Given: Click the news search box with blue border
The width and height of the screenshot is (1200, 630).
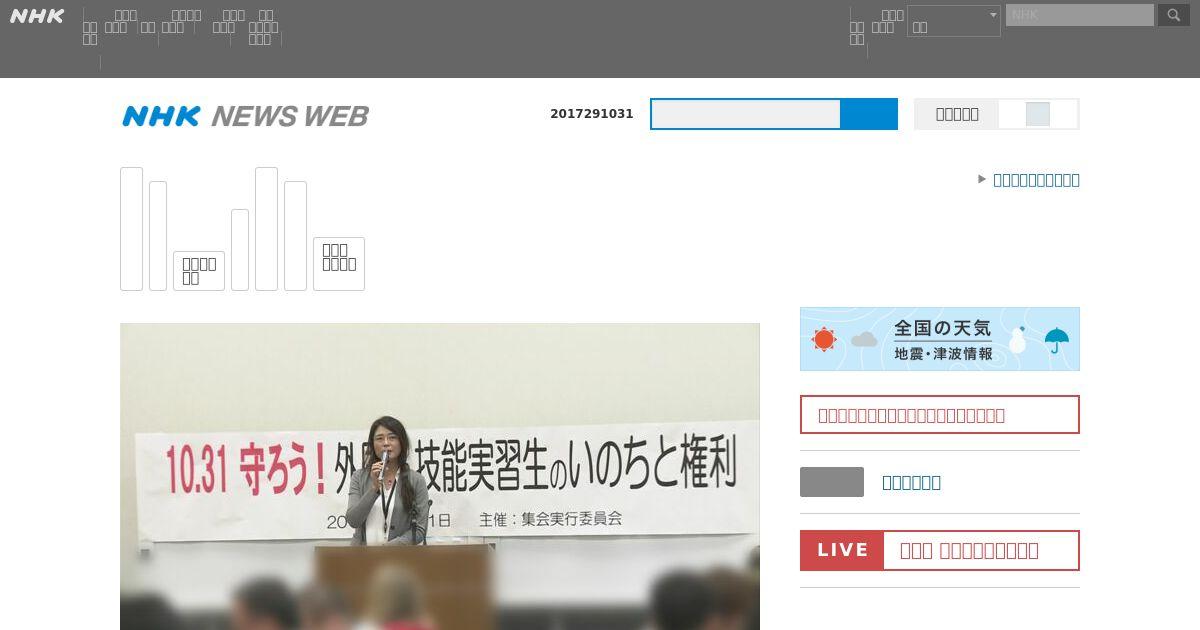Looking at the screenshot, I should pyautogui.click(x=746, y=114).
